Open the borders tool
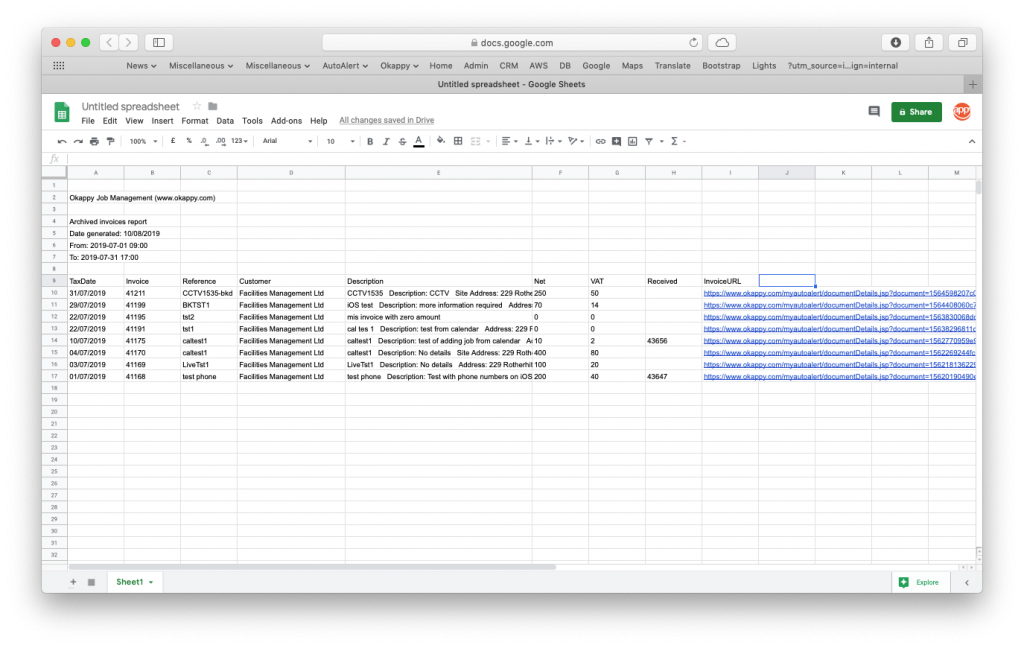The width and height of the screenshot is (1024, 648). coord(458,141)
